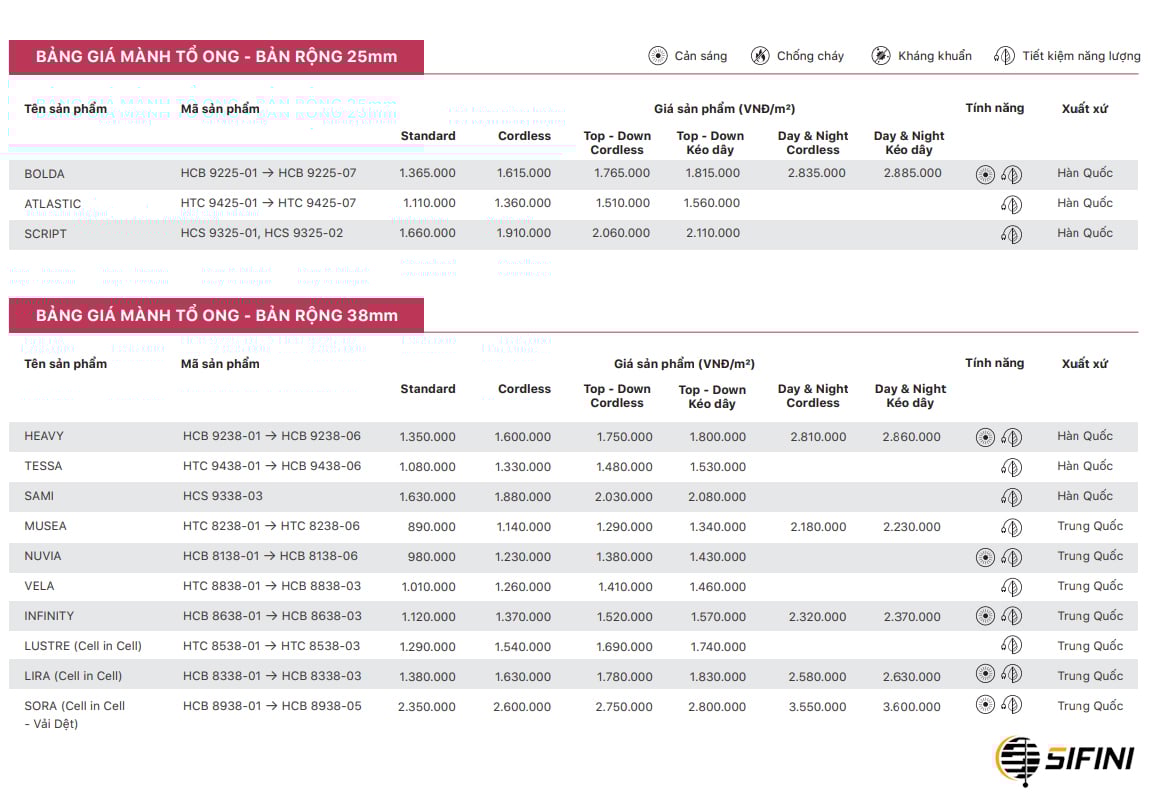Select the 25mm honeycomb price table header
The image size is (1150, 800).
217,57
